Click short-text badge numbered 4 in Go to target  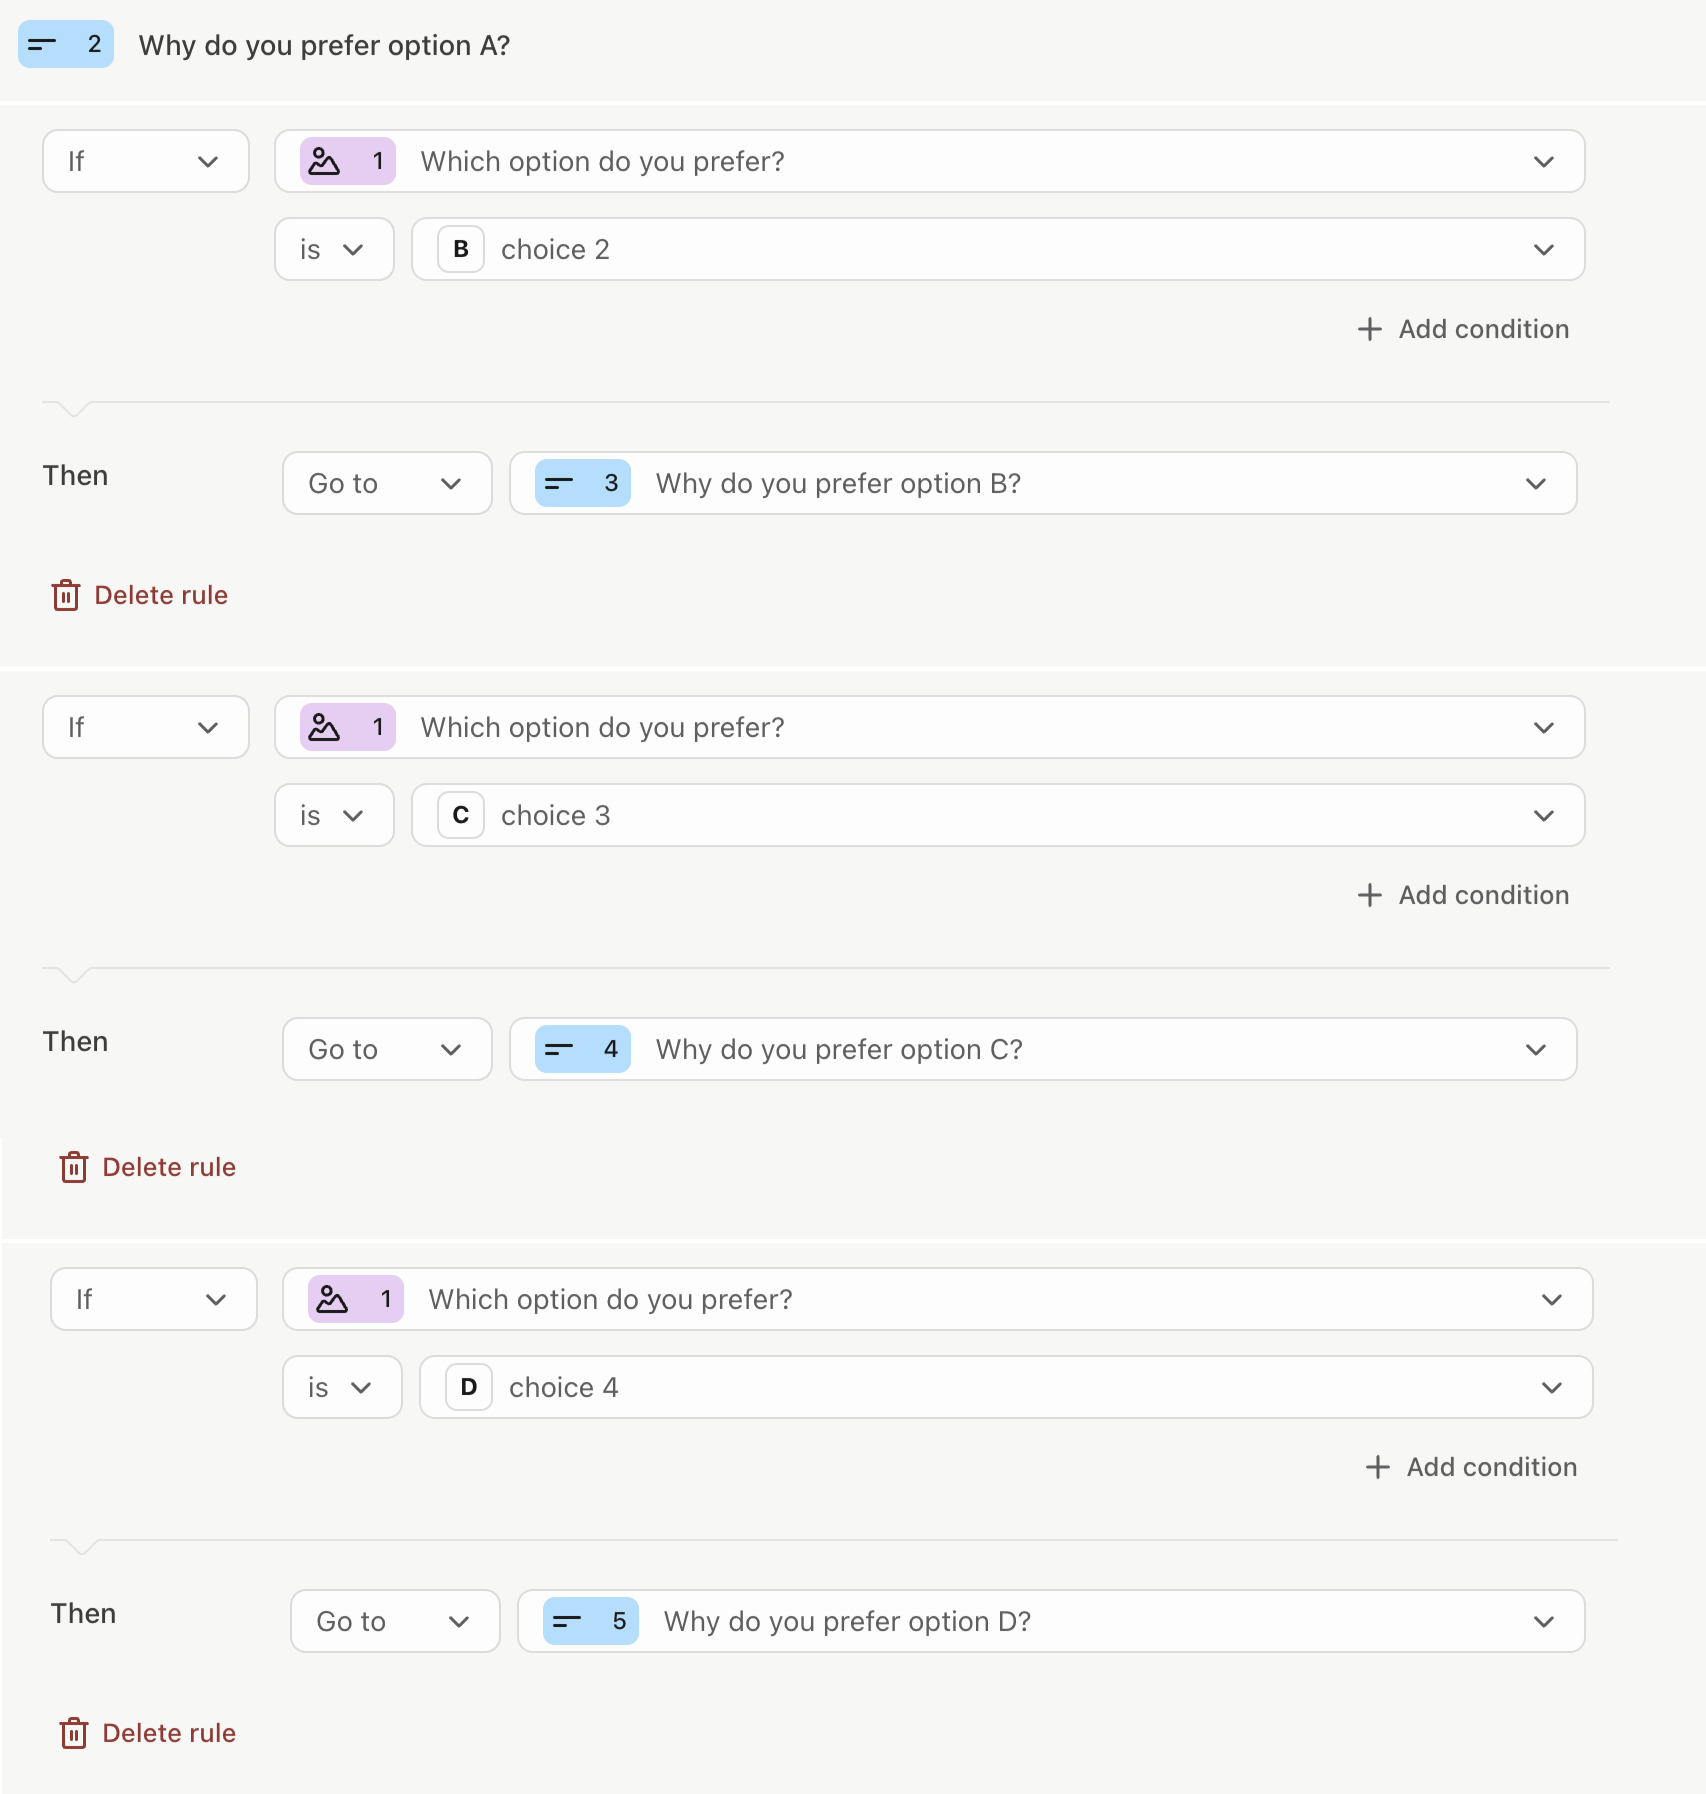point(583,1049)
